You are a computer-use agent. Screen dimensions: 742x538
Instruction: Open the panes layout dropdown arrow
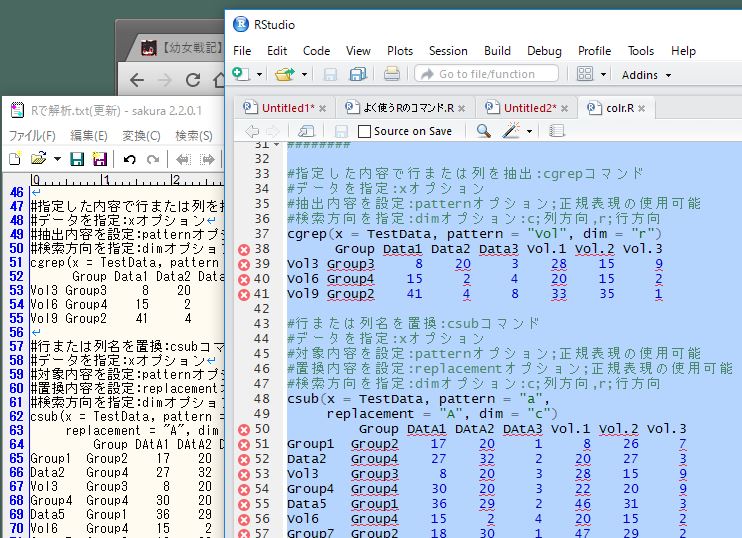click(x=603, y=75)
